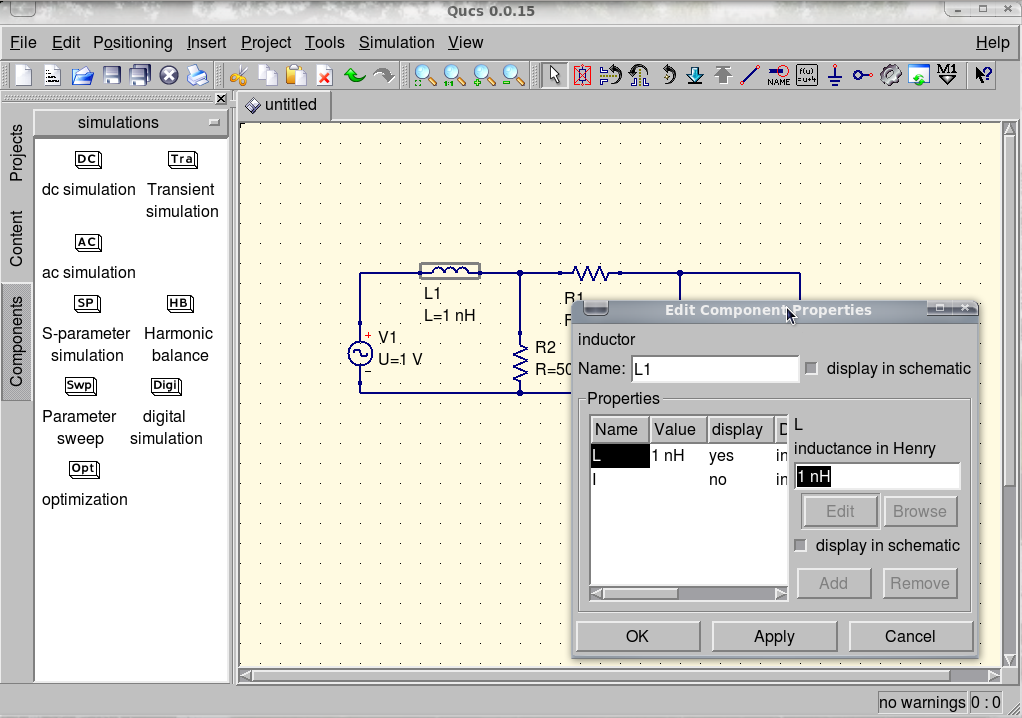Image resolution: width=1022 pixels, height=718 pixels.
Task: Switch to the Projects side tab
Action: click(16, 153)
